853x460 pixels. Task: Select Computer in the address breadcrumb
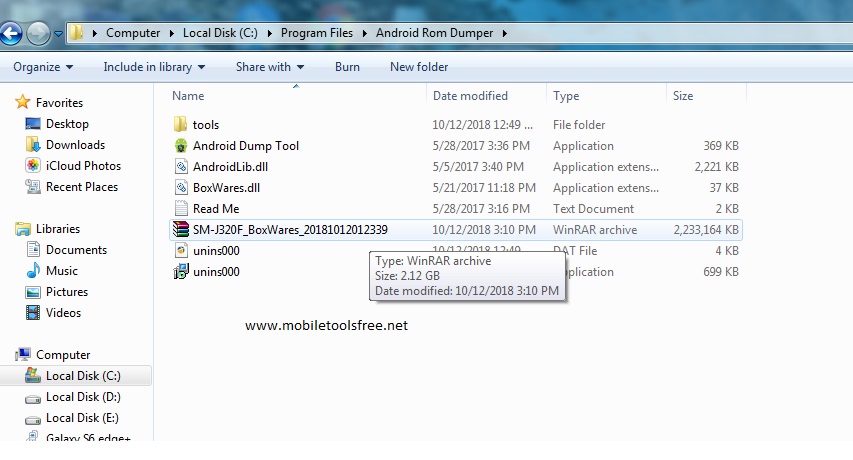[133, 33]
